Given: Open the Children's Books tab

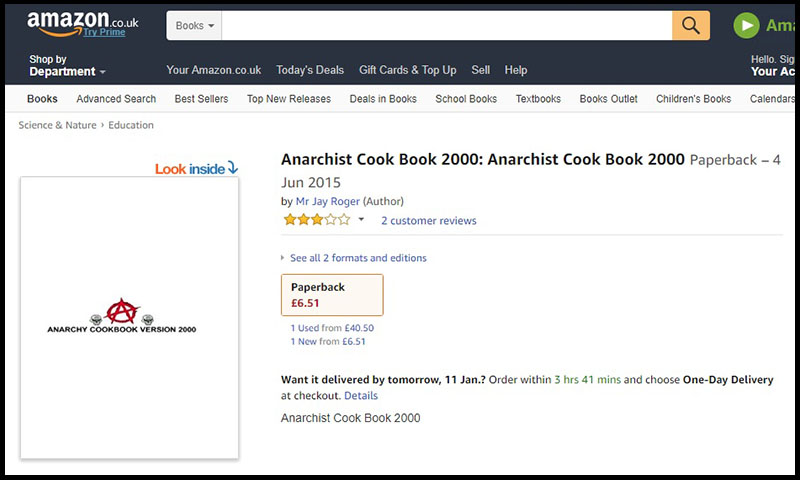Looking at the screenshot, I should tap(694, 99).
